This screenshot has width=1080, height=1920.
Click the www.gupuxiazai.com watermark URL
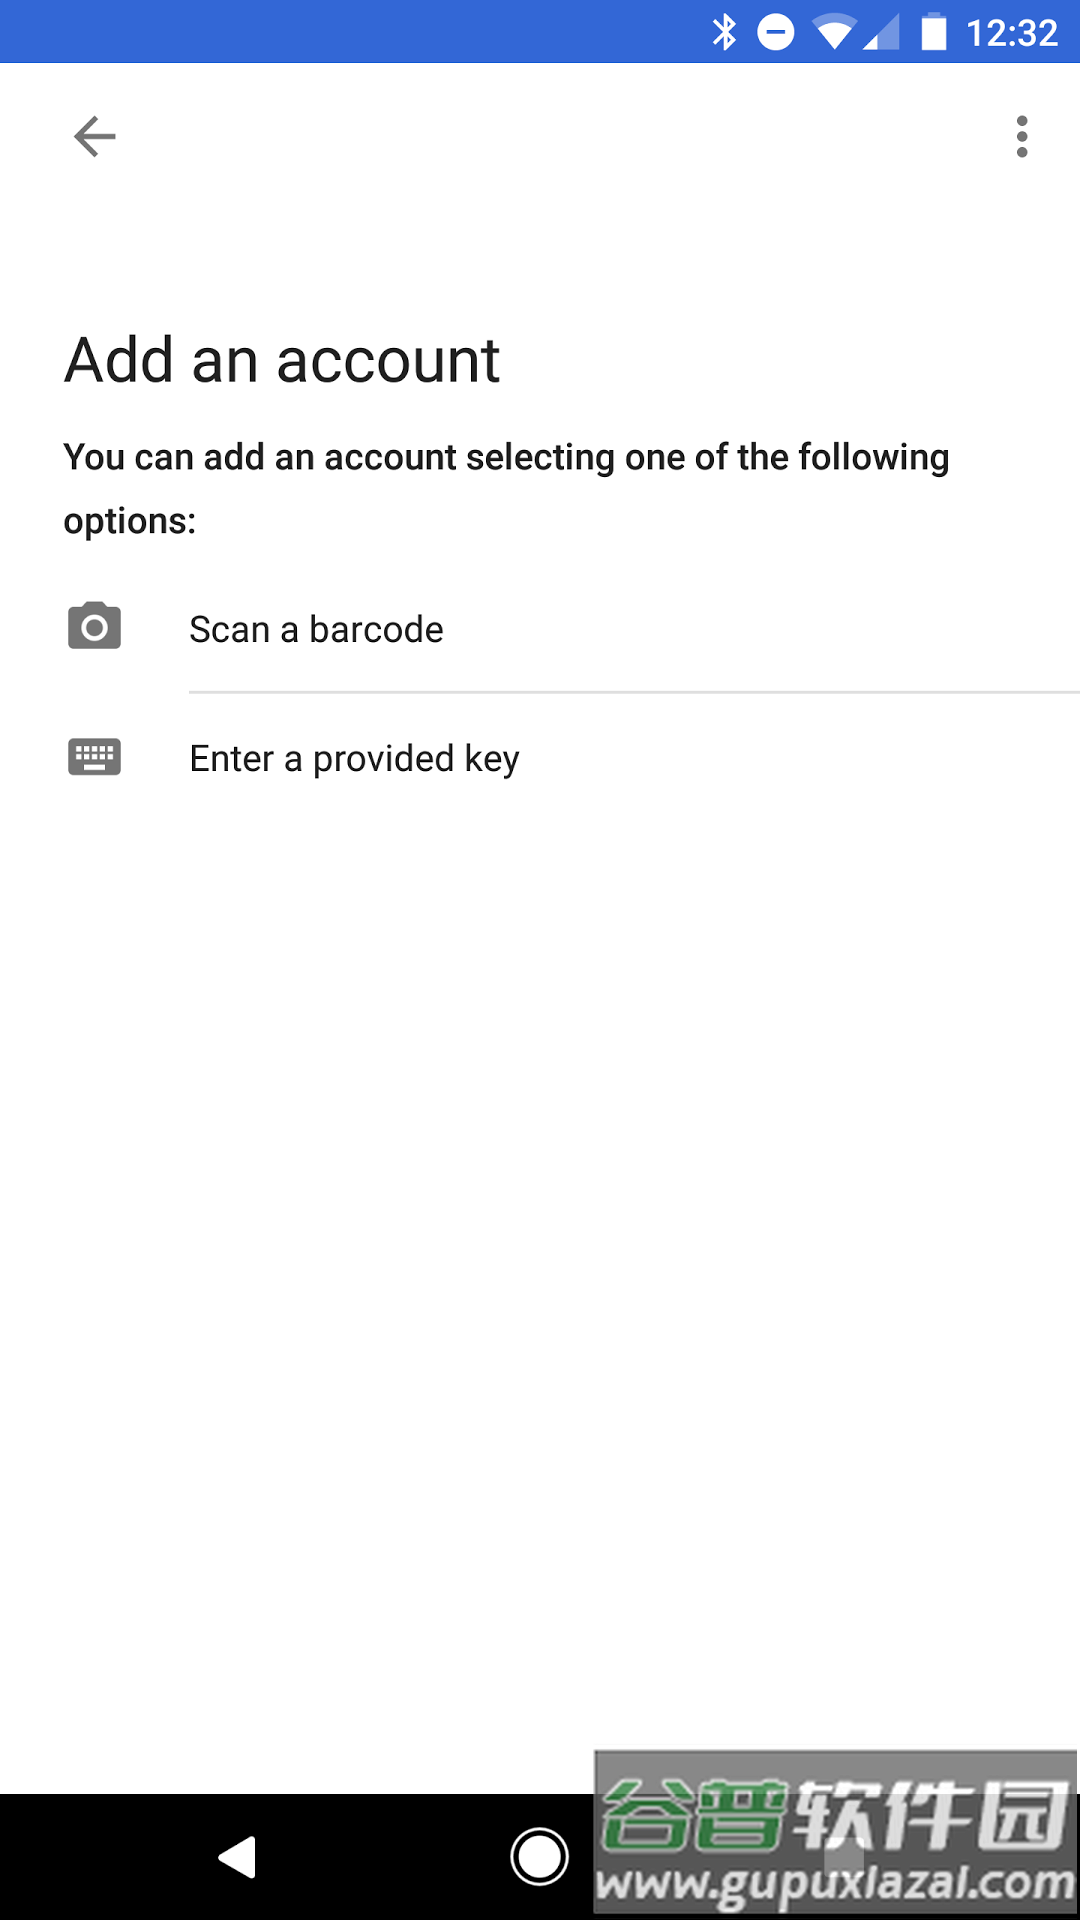pyautogui.click(x=835, y=1885)
